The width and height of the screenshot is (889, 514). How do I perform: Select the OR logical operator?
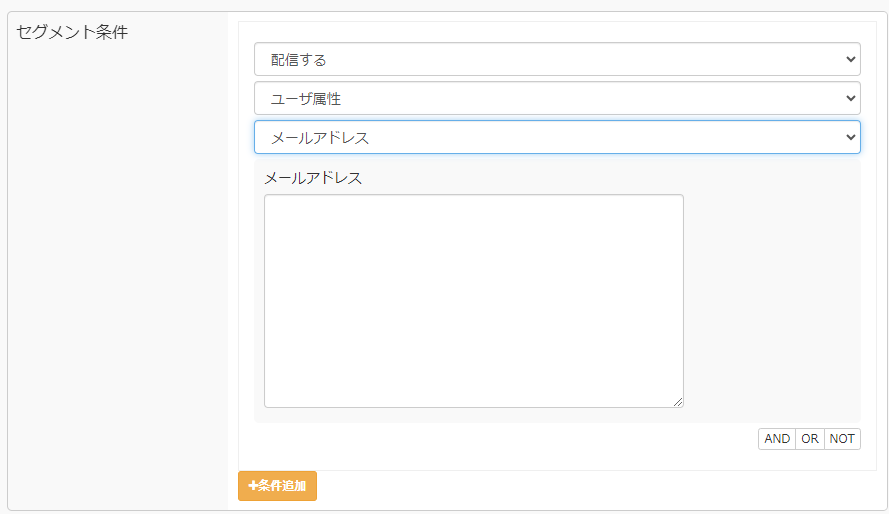tap(810, 439)
